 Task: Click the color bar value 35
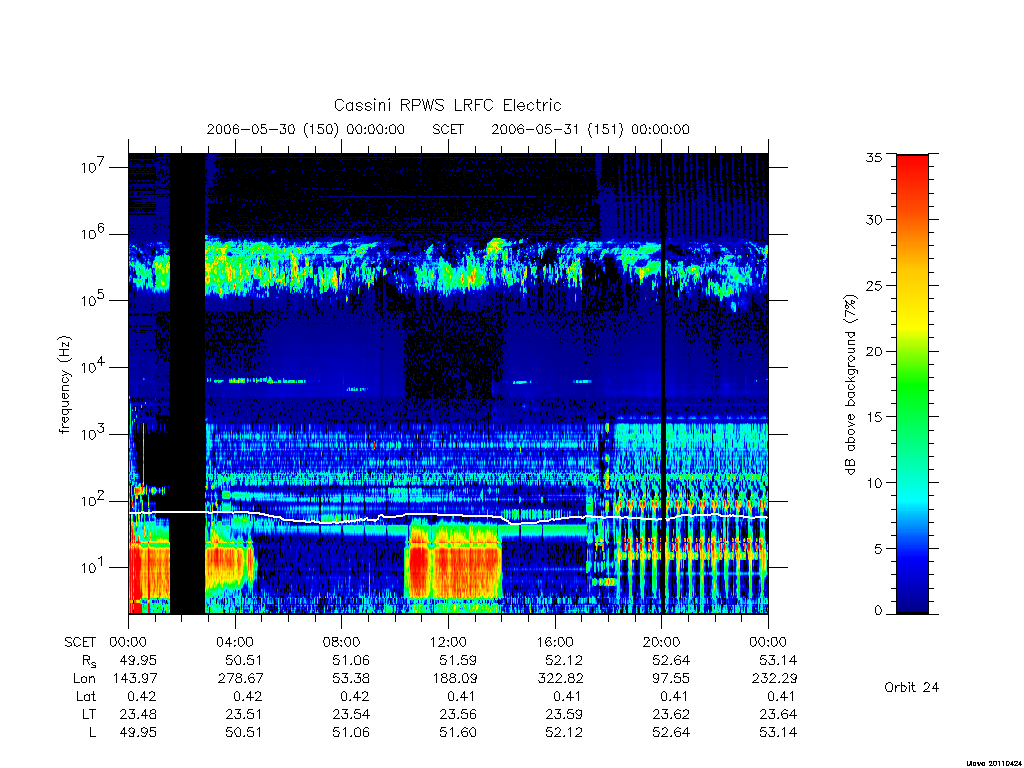(874, 157)
